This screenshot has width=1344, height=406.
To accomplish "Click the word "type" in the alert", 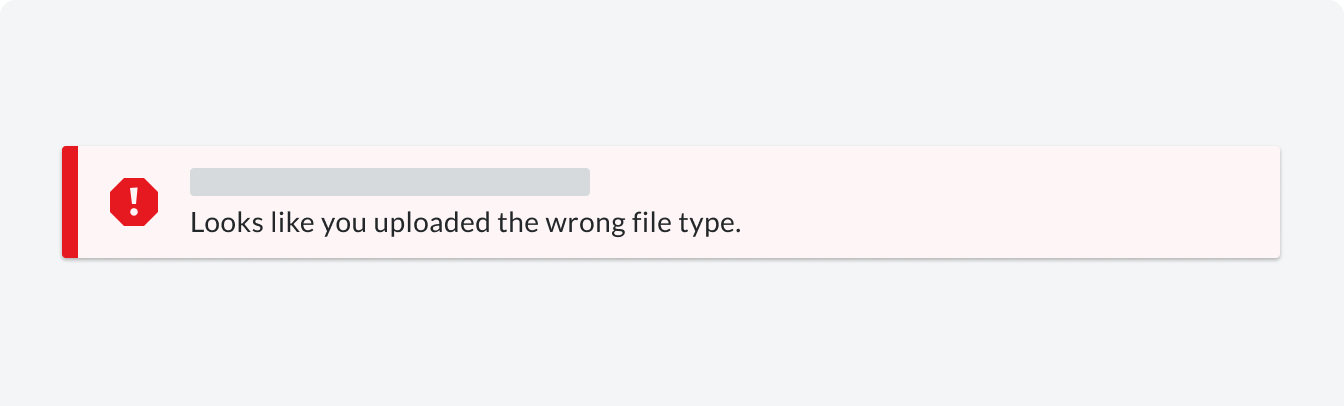I will coord(699,224).
